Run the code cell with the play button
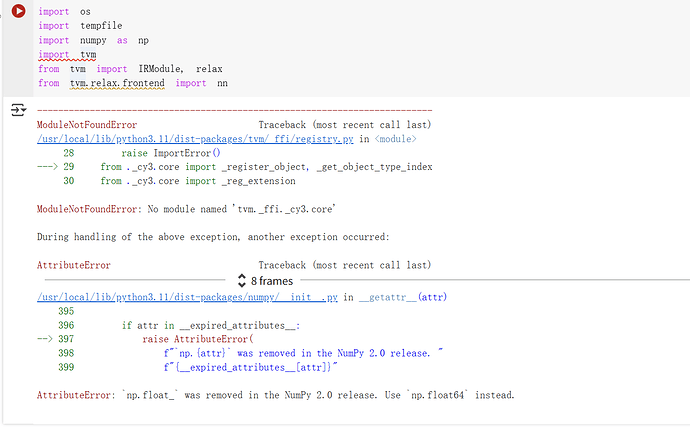This screenshot has height=427, width=690. point(18,12)
